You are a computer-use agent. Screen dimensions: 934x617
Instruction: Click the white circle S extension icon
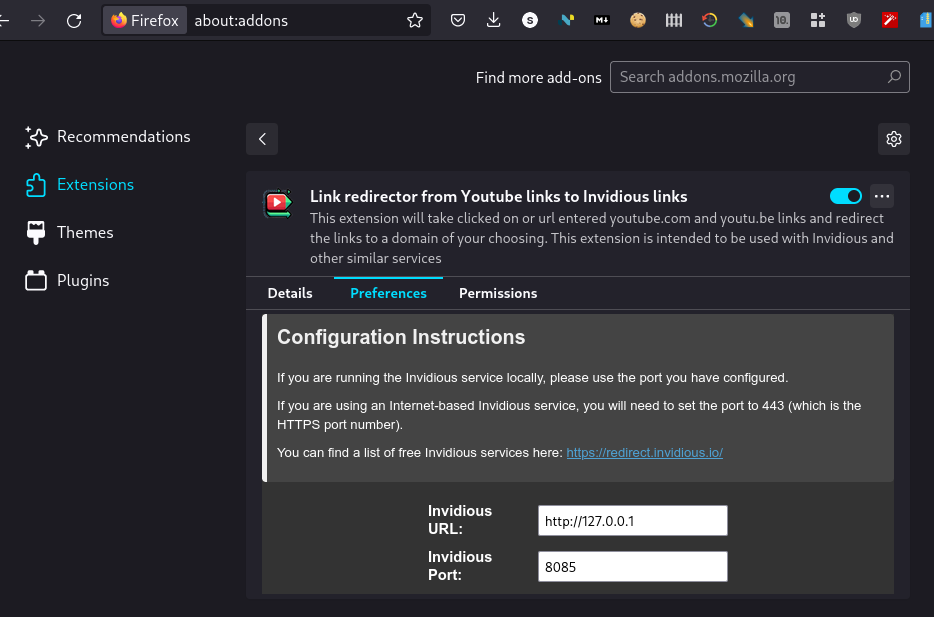pos(530,21)
